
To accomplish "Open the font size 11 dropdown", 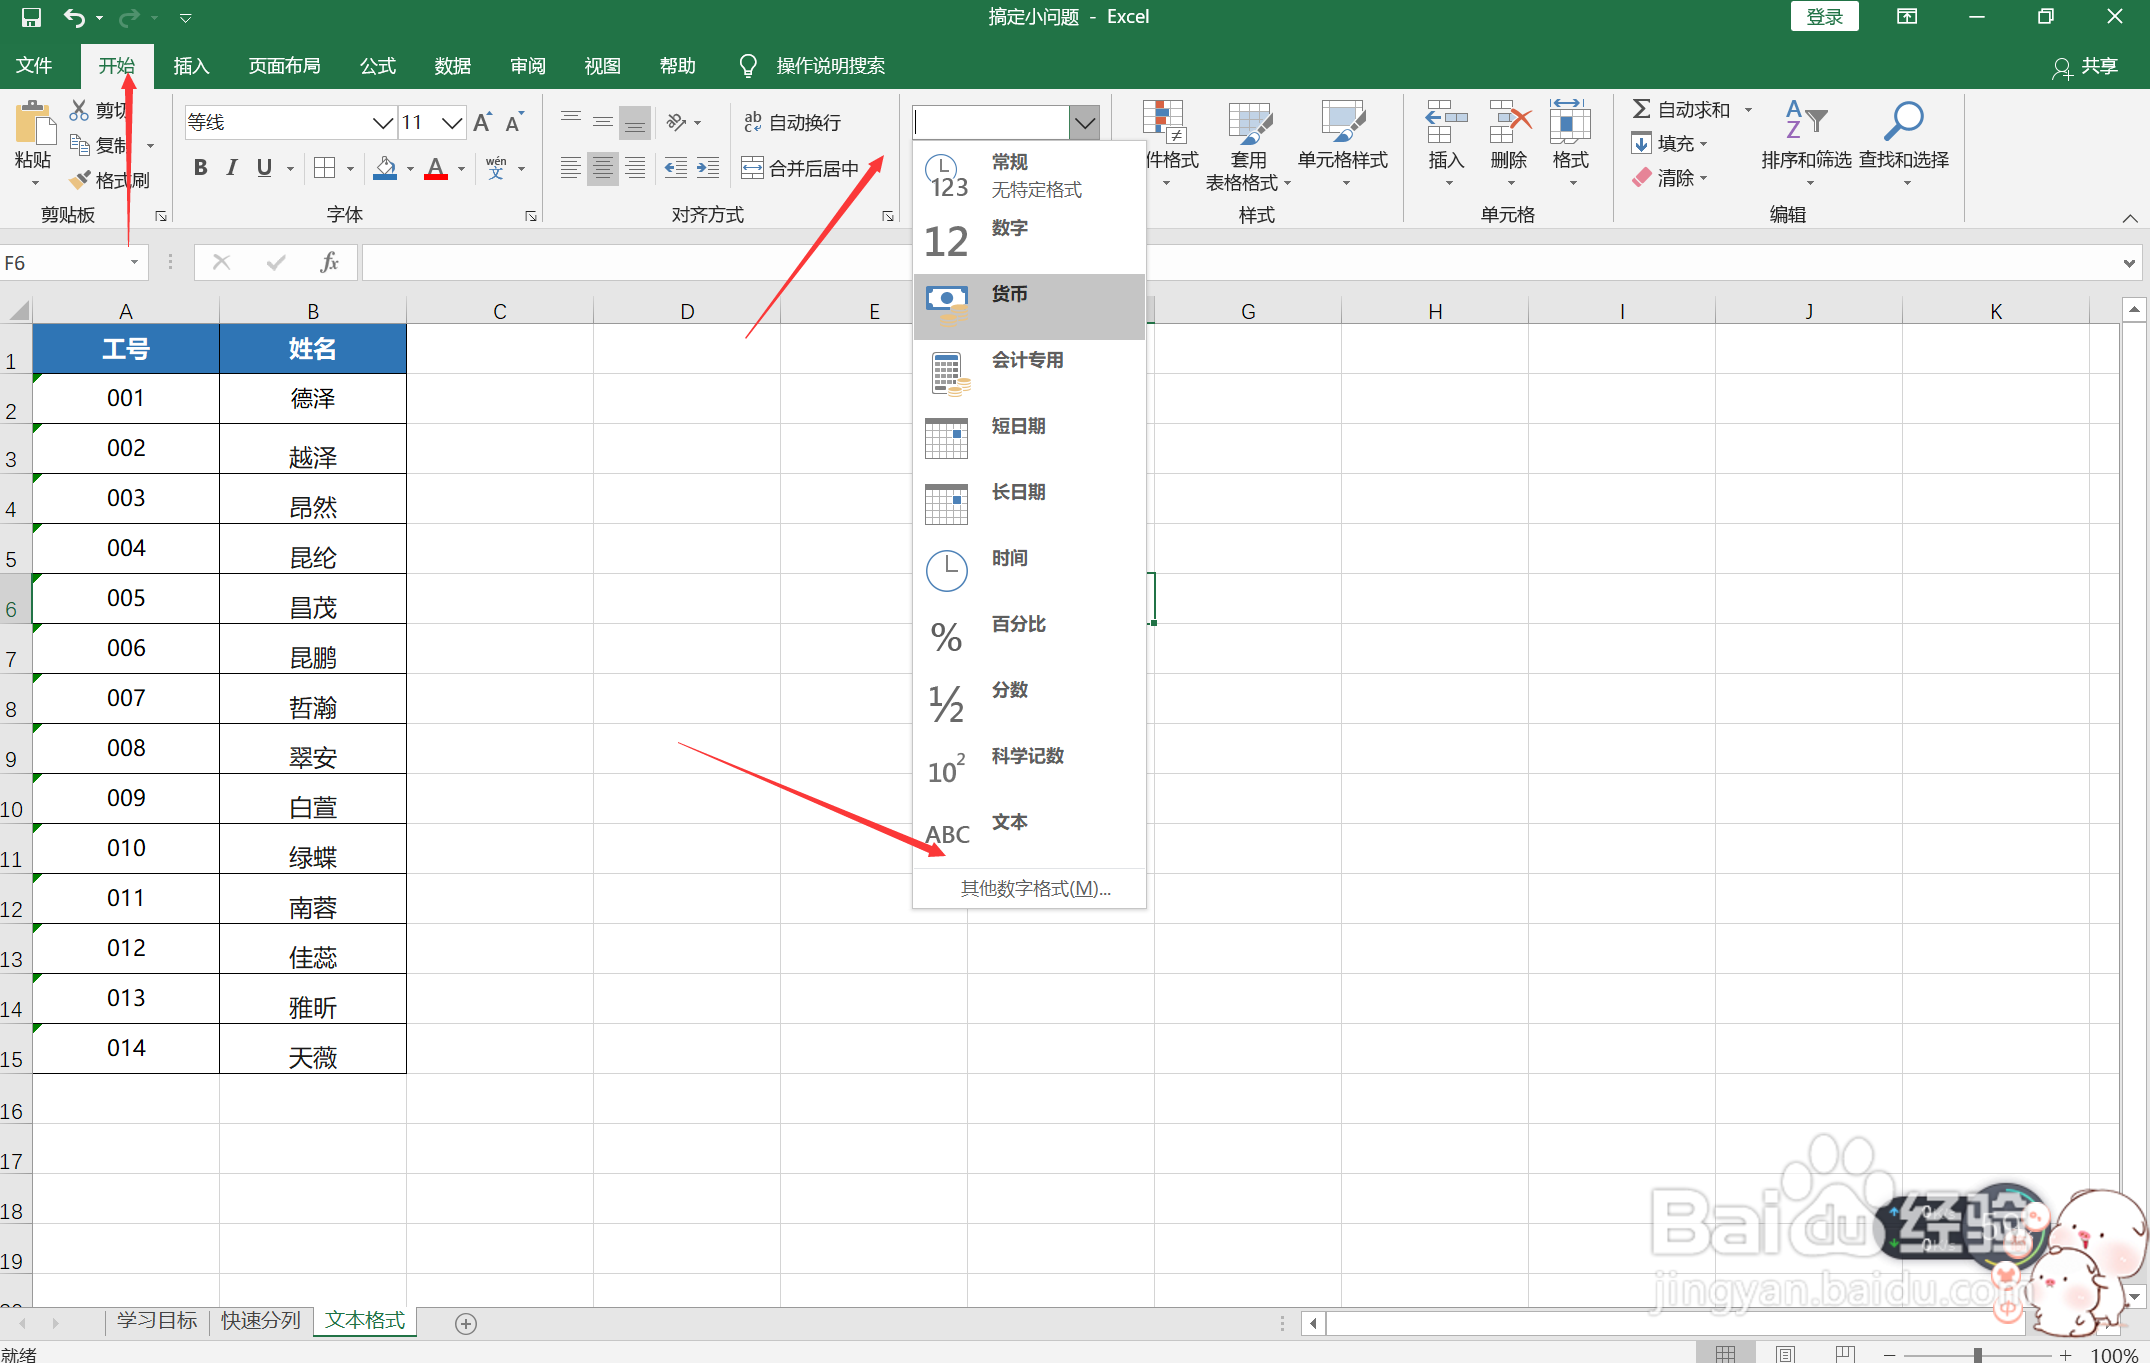I will point(452,122).
